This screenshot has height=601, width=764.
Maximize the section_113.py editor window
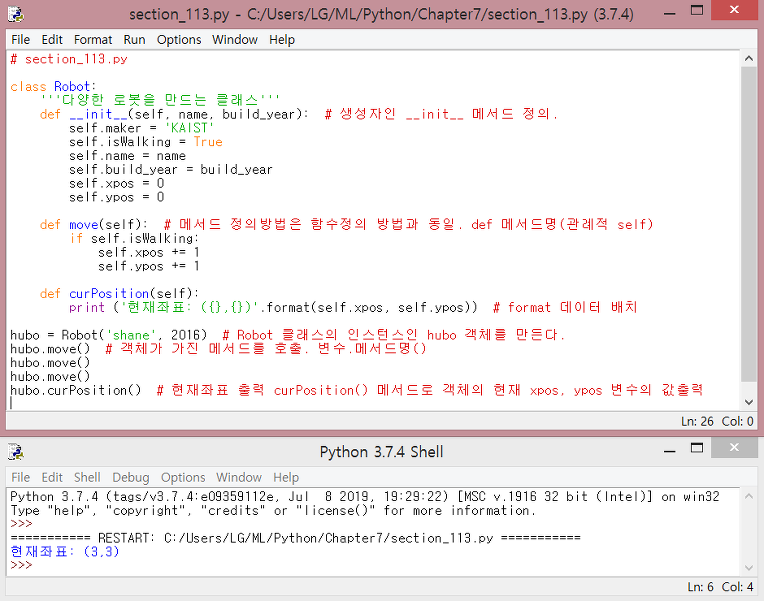point(697,11)
